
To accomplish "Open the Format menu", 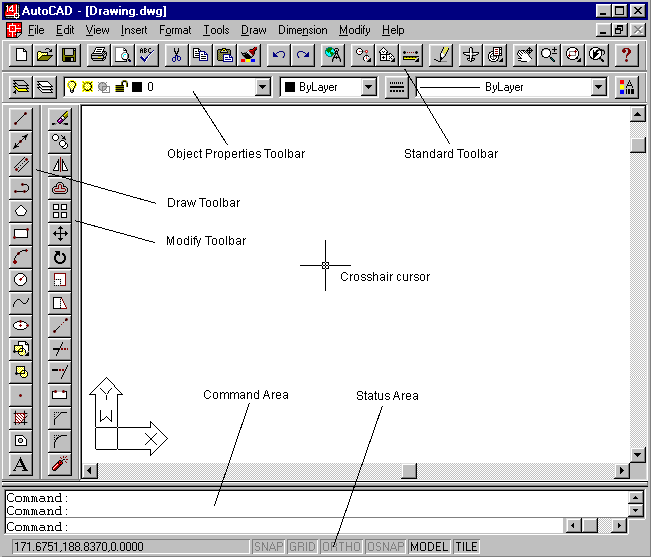I will pyautogui.click(x=175, y=30).
